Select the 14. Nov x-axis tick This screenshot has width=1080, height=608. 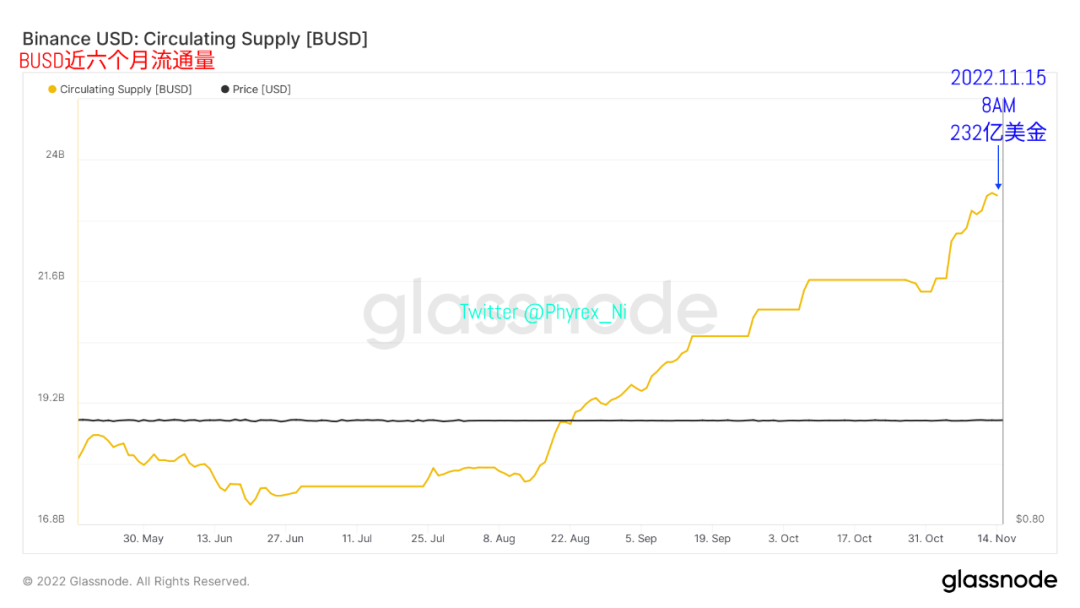pos(998,539)
